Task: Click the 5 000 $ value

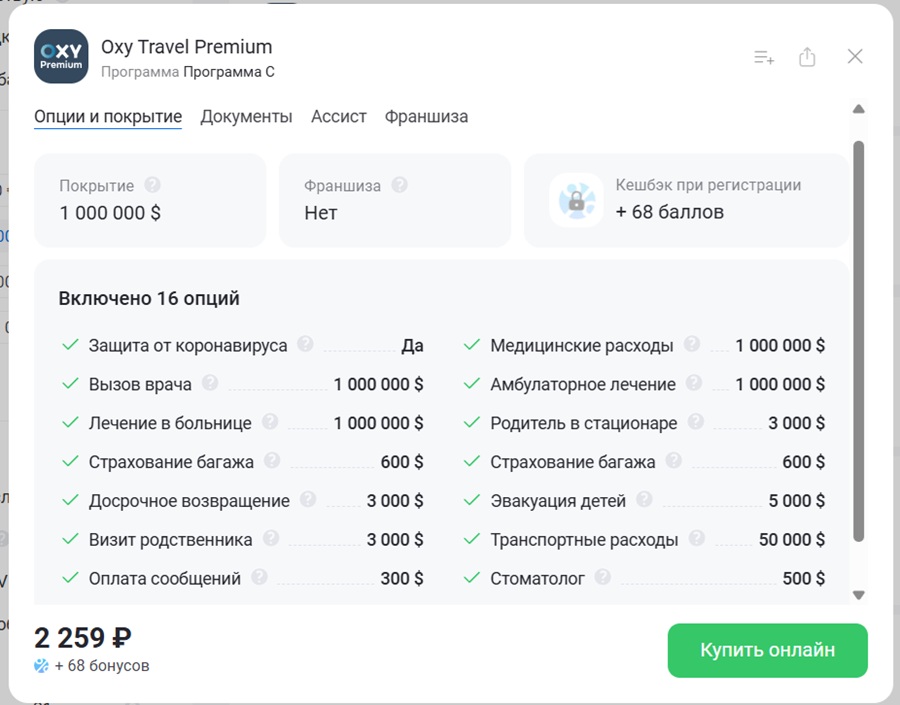Action: [x=797, y=501]
